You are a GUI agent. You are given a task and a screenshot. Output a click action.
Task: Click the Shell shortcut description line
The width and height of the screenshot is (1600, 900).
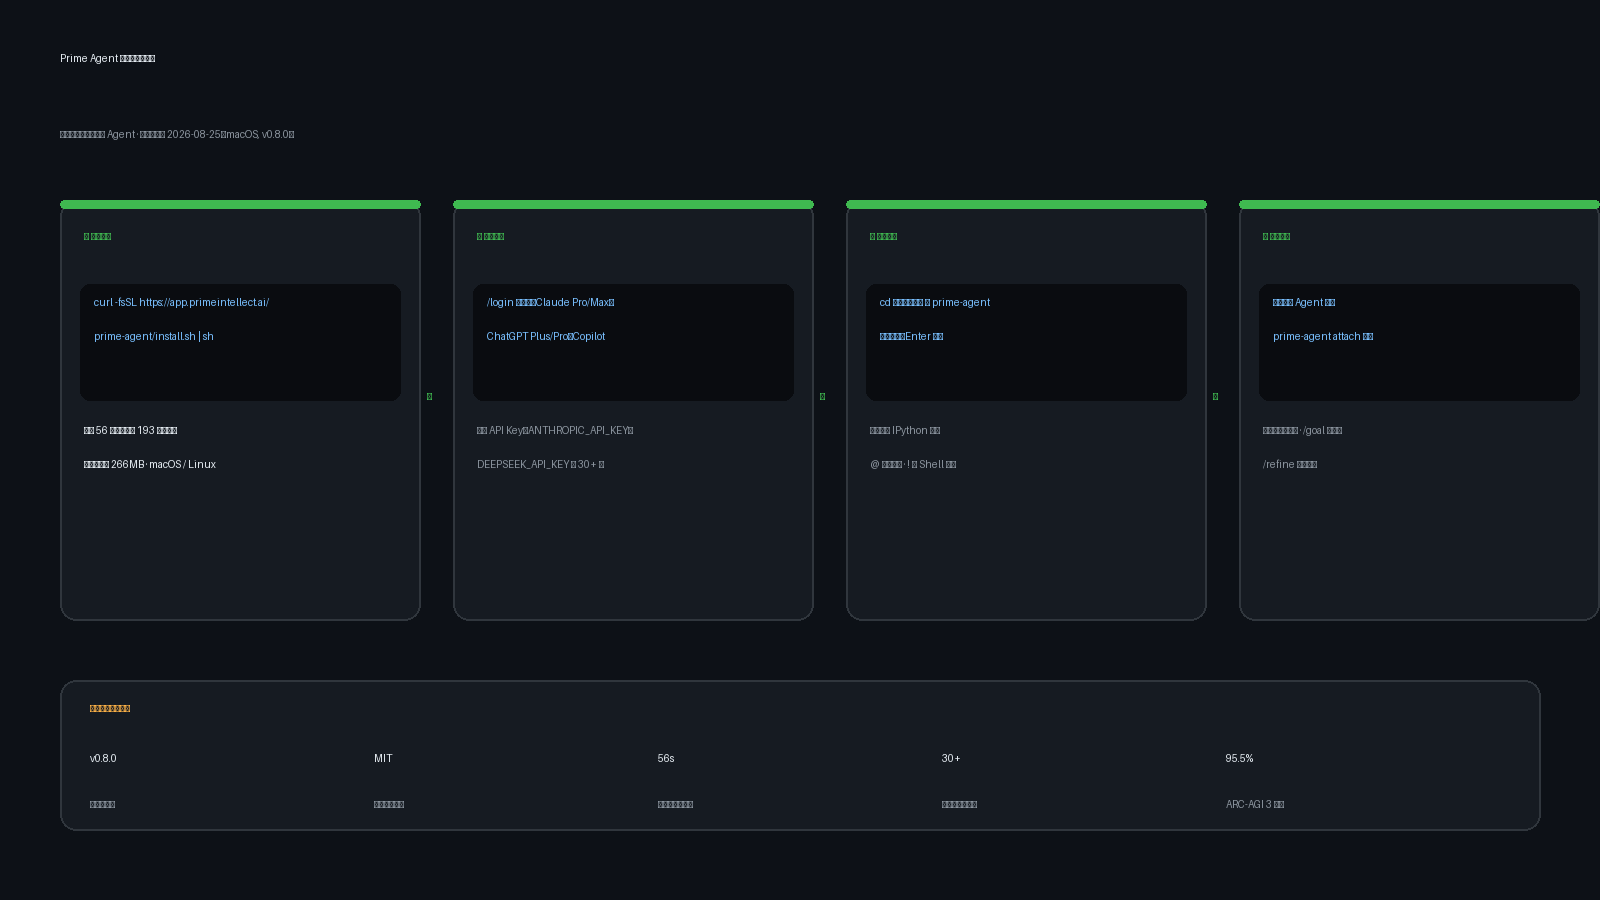pyautogui.click(x=913, y=464)
